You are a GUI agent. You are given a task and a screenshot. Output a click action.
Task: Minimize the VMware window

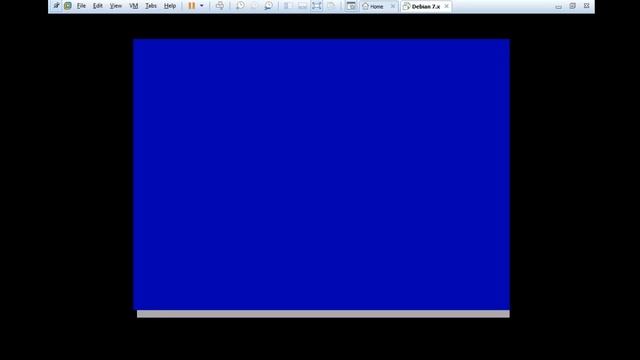click(558, 6)
